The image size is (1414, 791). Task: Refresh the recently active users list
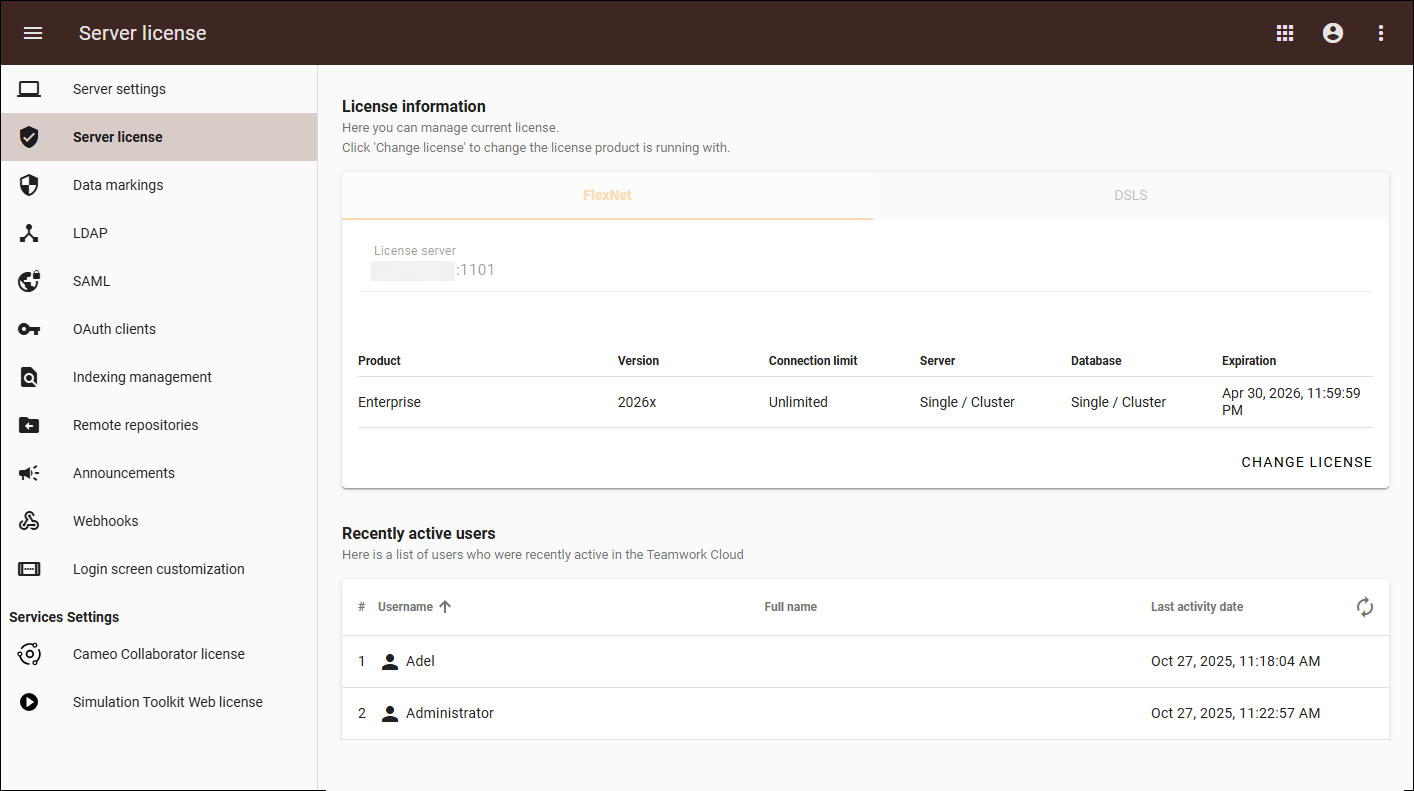point(1365,607)
